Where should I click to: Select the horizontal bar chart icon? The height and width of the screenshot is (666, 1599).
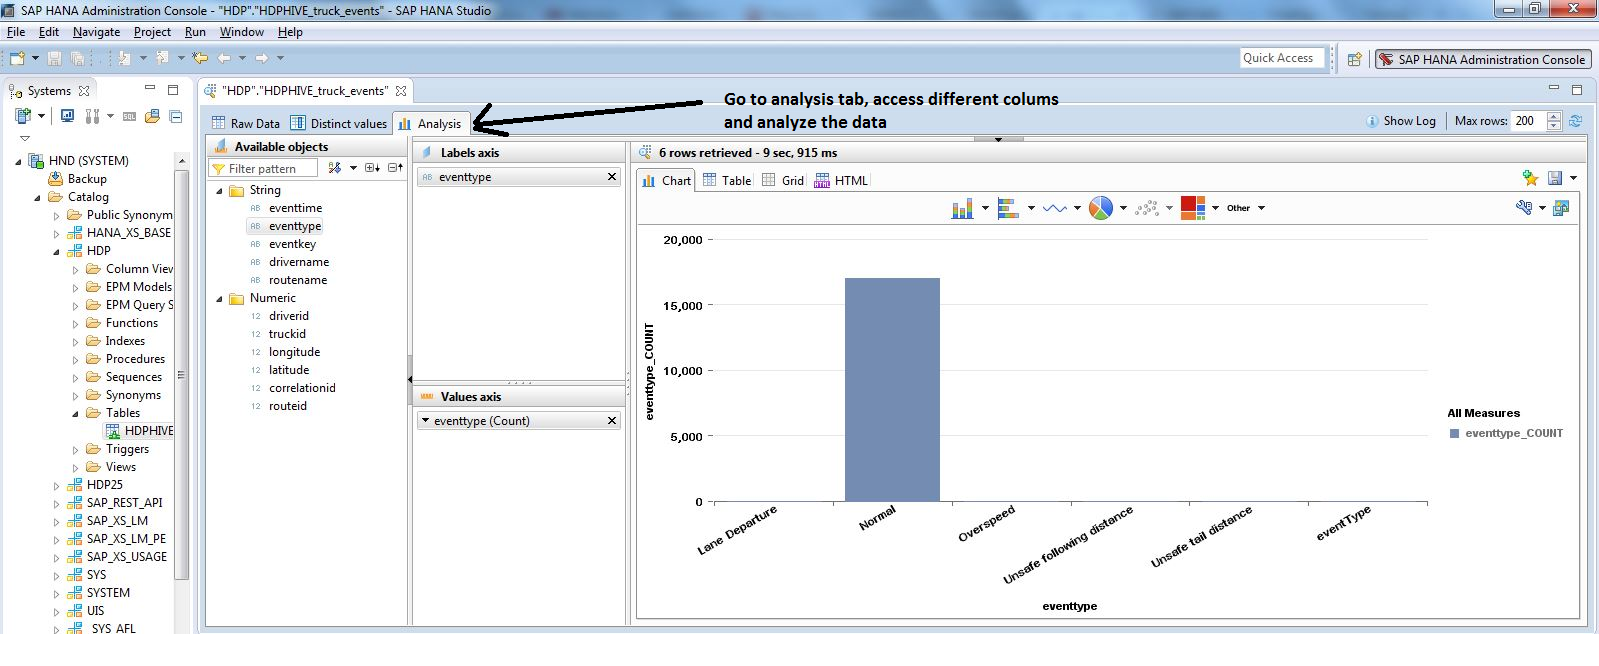click(1008, 208)
